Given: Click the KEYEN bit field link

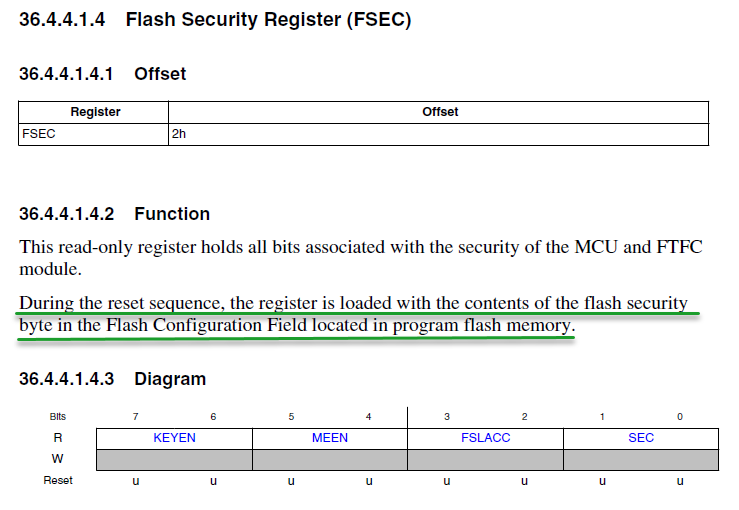Looking at the screenshot, I should click(174, 438).
